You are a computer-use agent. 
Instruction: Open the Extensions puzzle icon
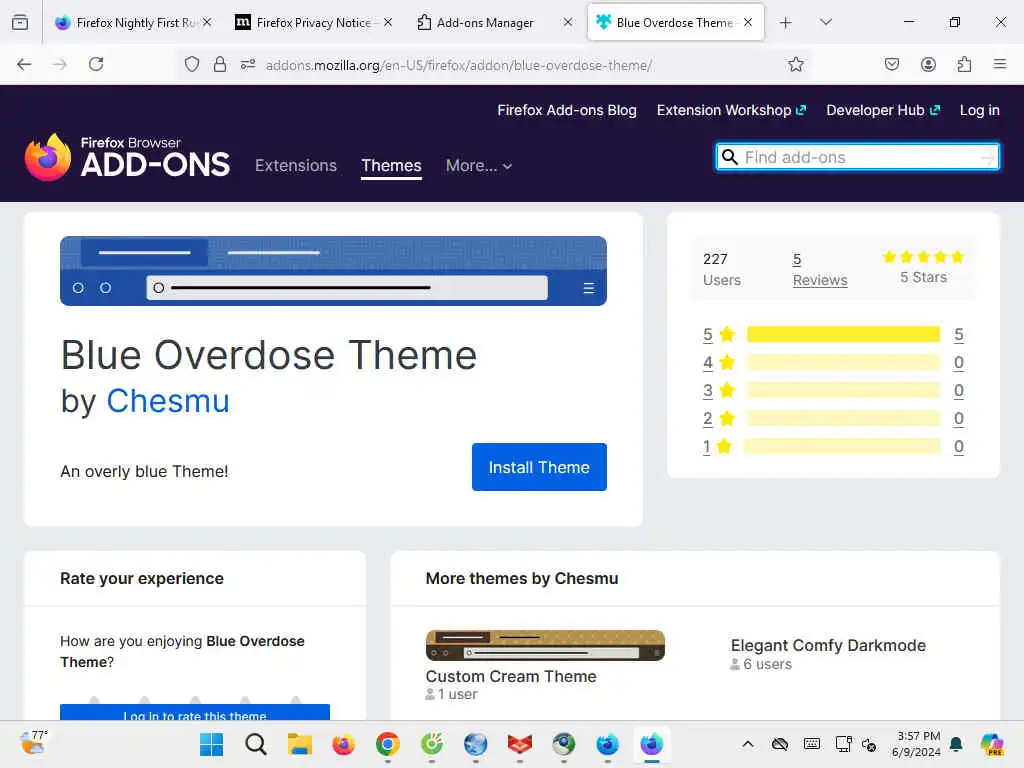pyautogui.click(x=964, y=64)
